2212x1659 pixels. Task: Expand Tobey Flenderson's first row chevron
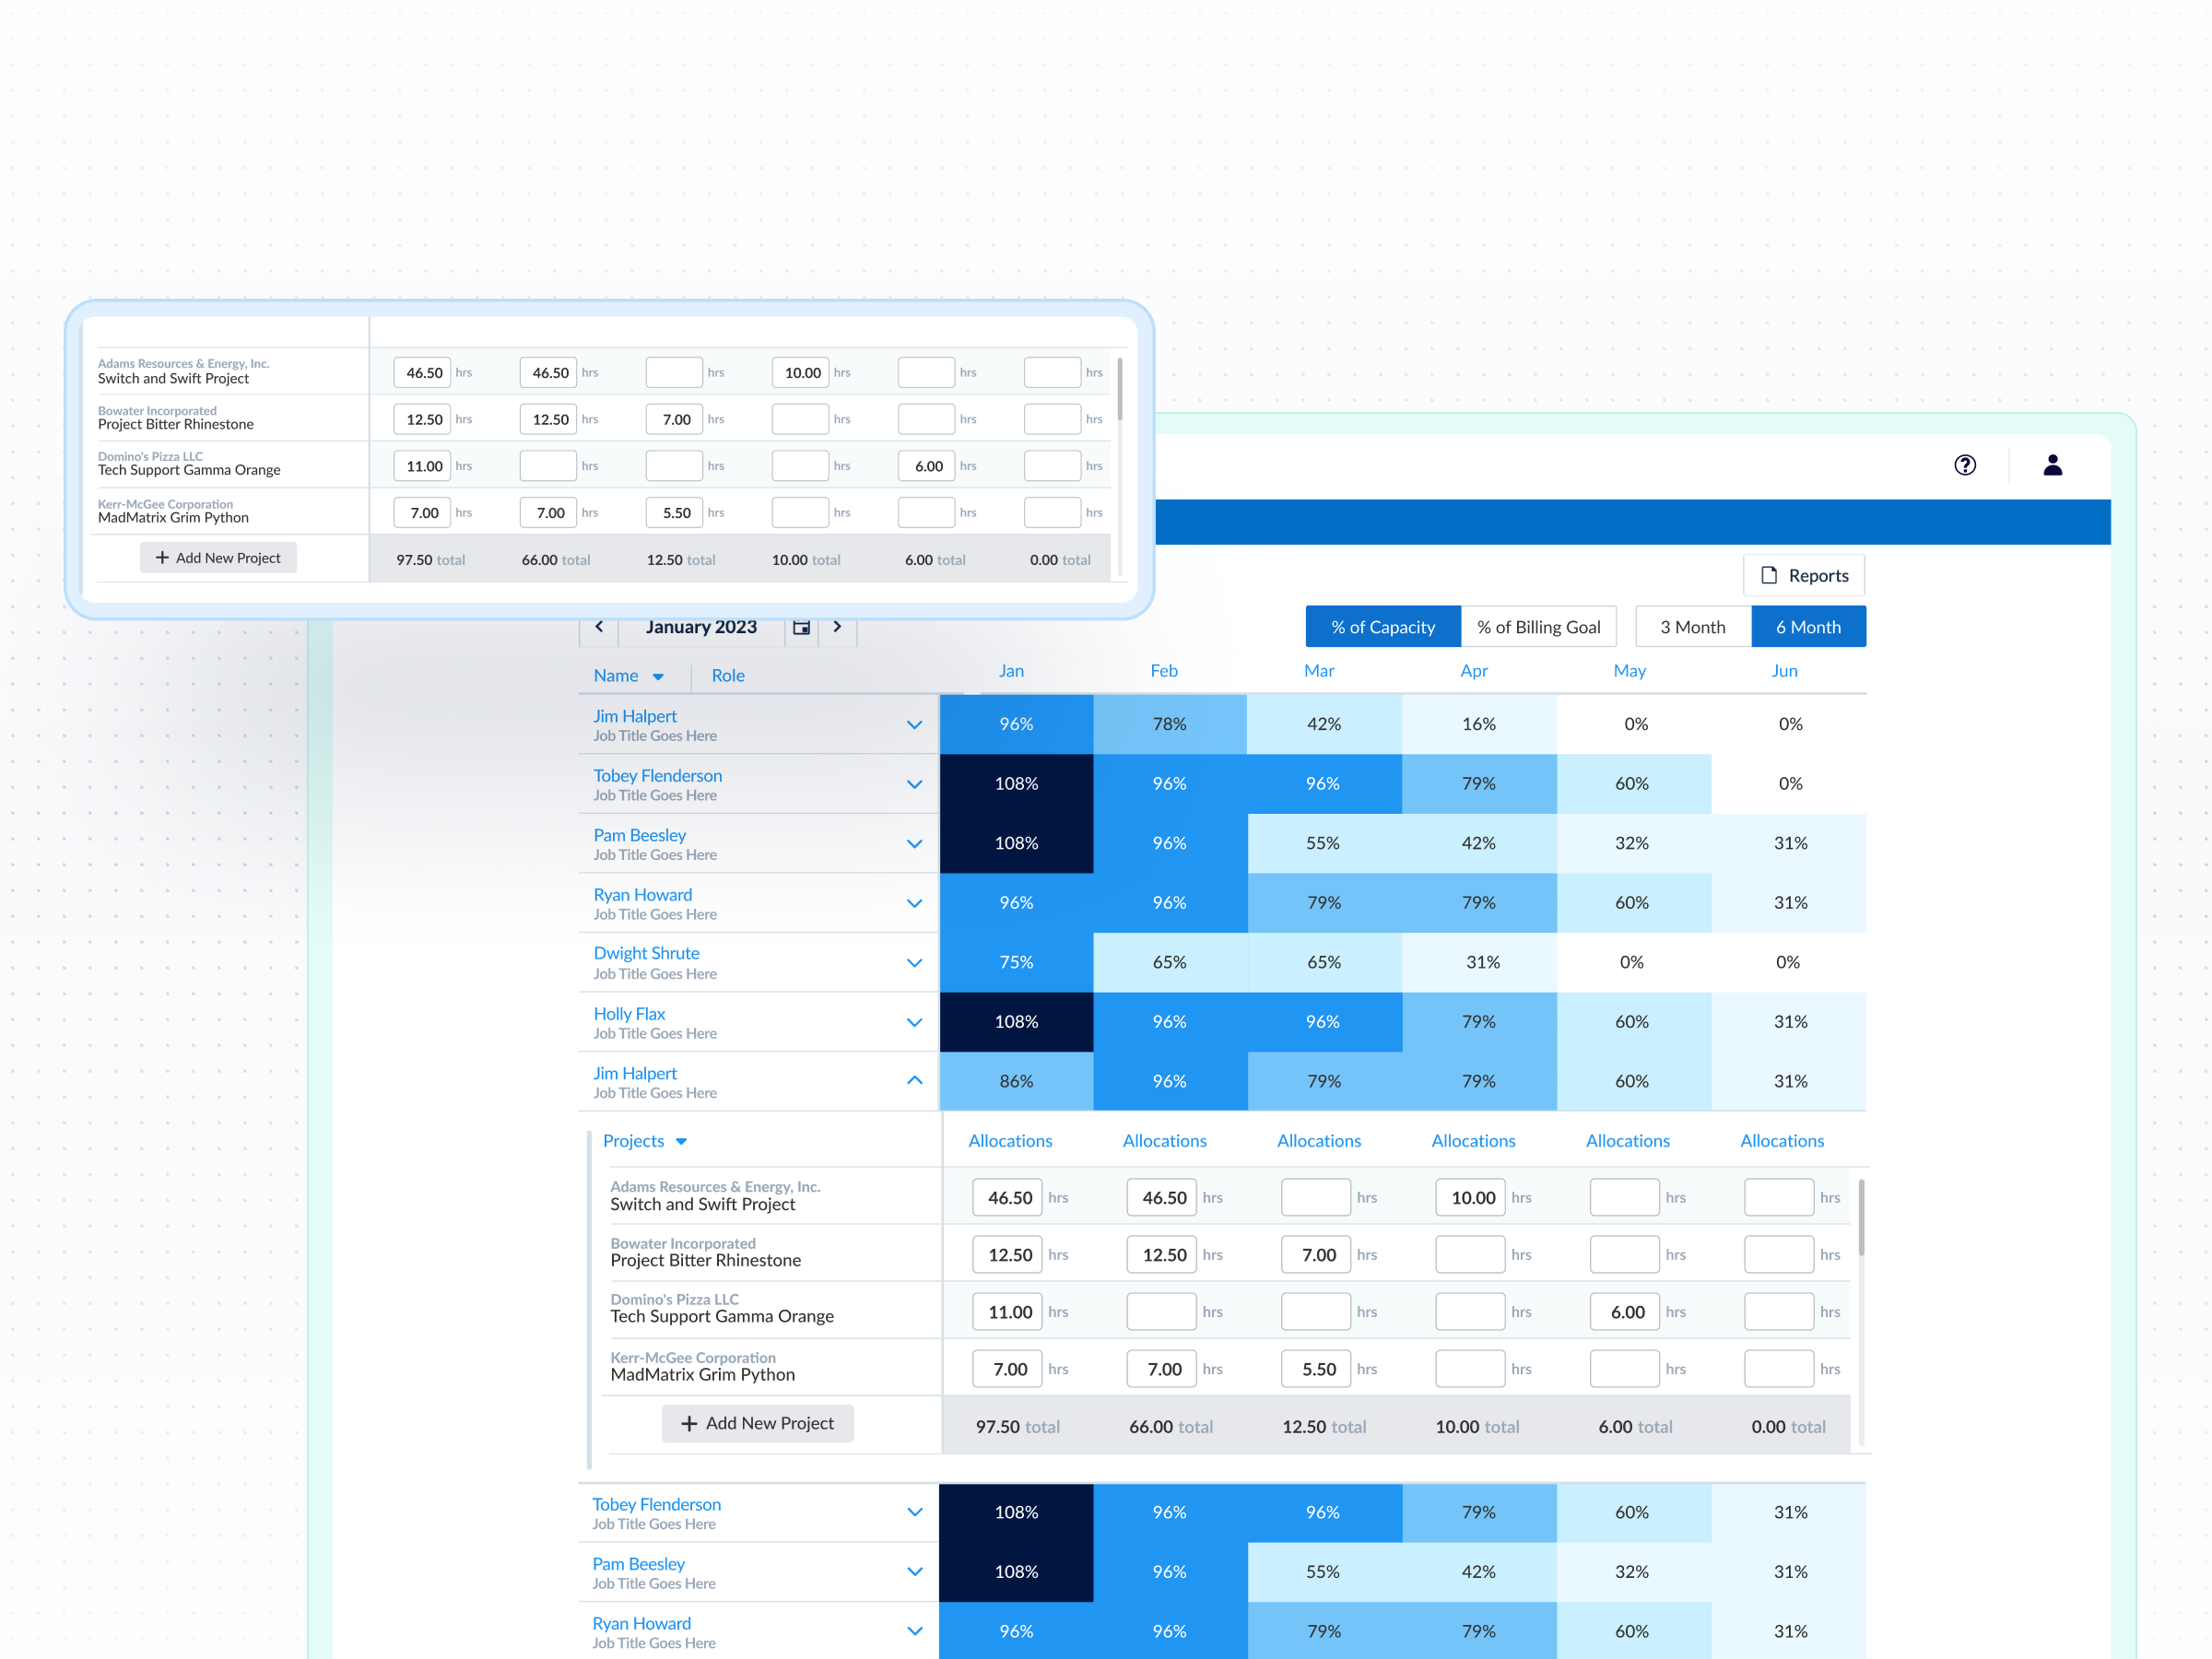(914, 784)
